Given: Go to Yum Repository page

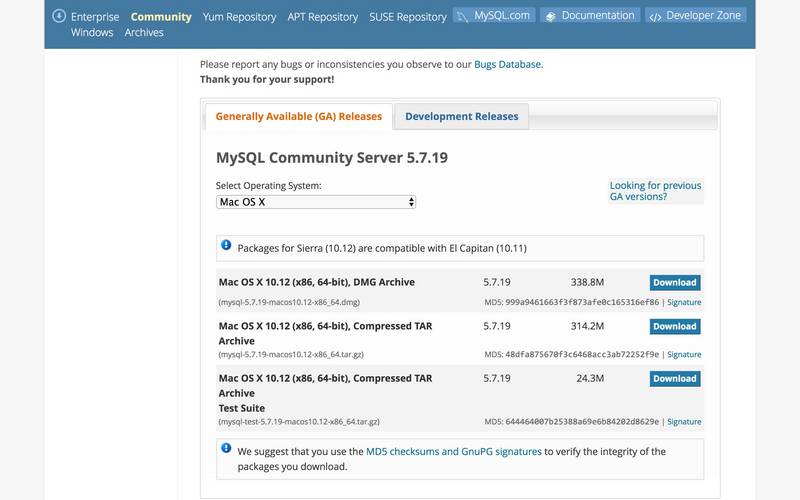Looking at the screenshot, I should tap(239, 17).
